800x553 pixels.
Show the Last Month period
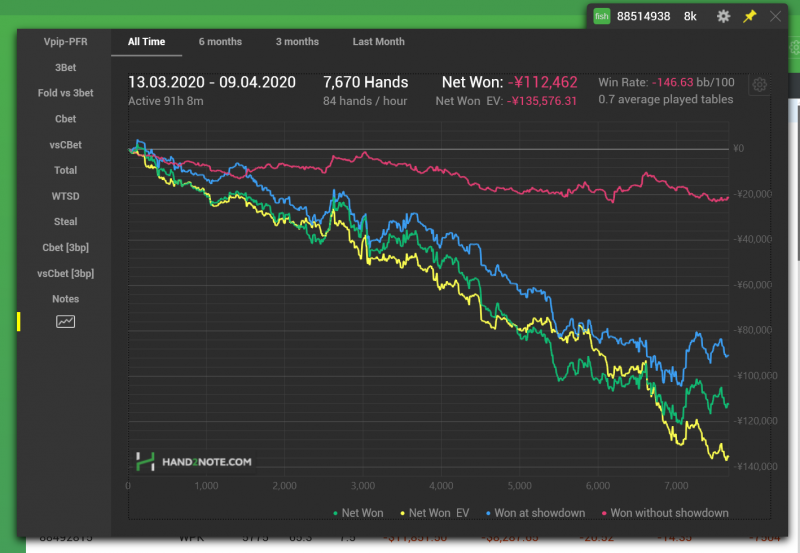pyautogui.click(x=378, y=42)
